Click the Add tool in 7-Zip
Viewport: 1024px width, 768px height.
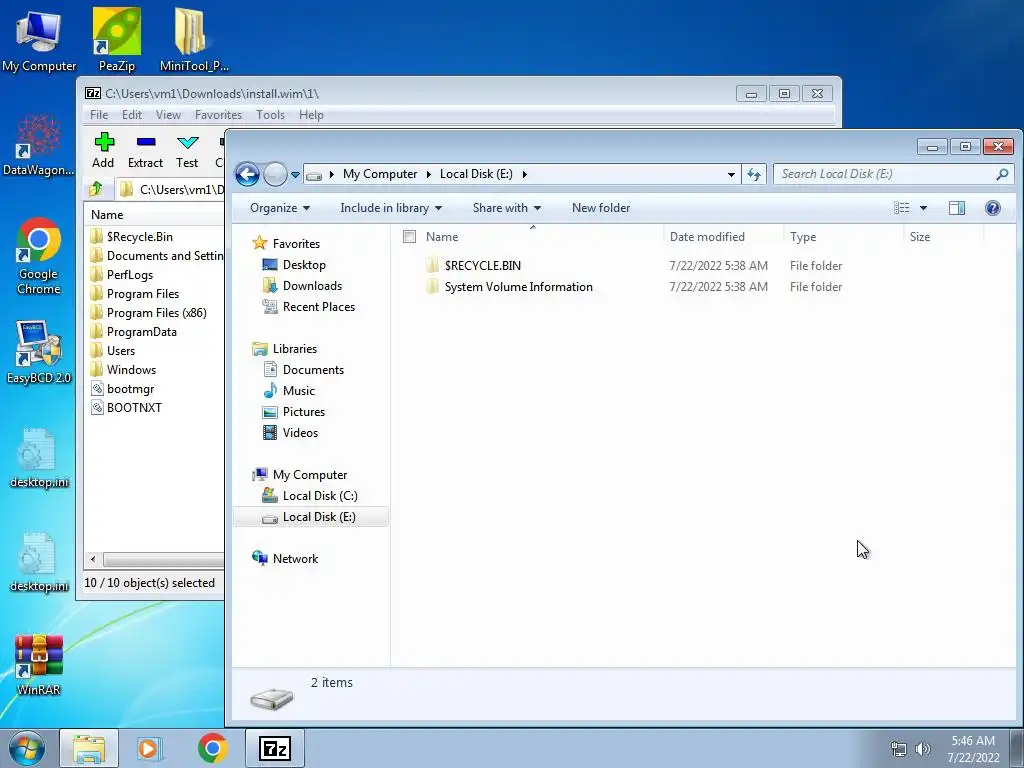tap(103, 150)
